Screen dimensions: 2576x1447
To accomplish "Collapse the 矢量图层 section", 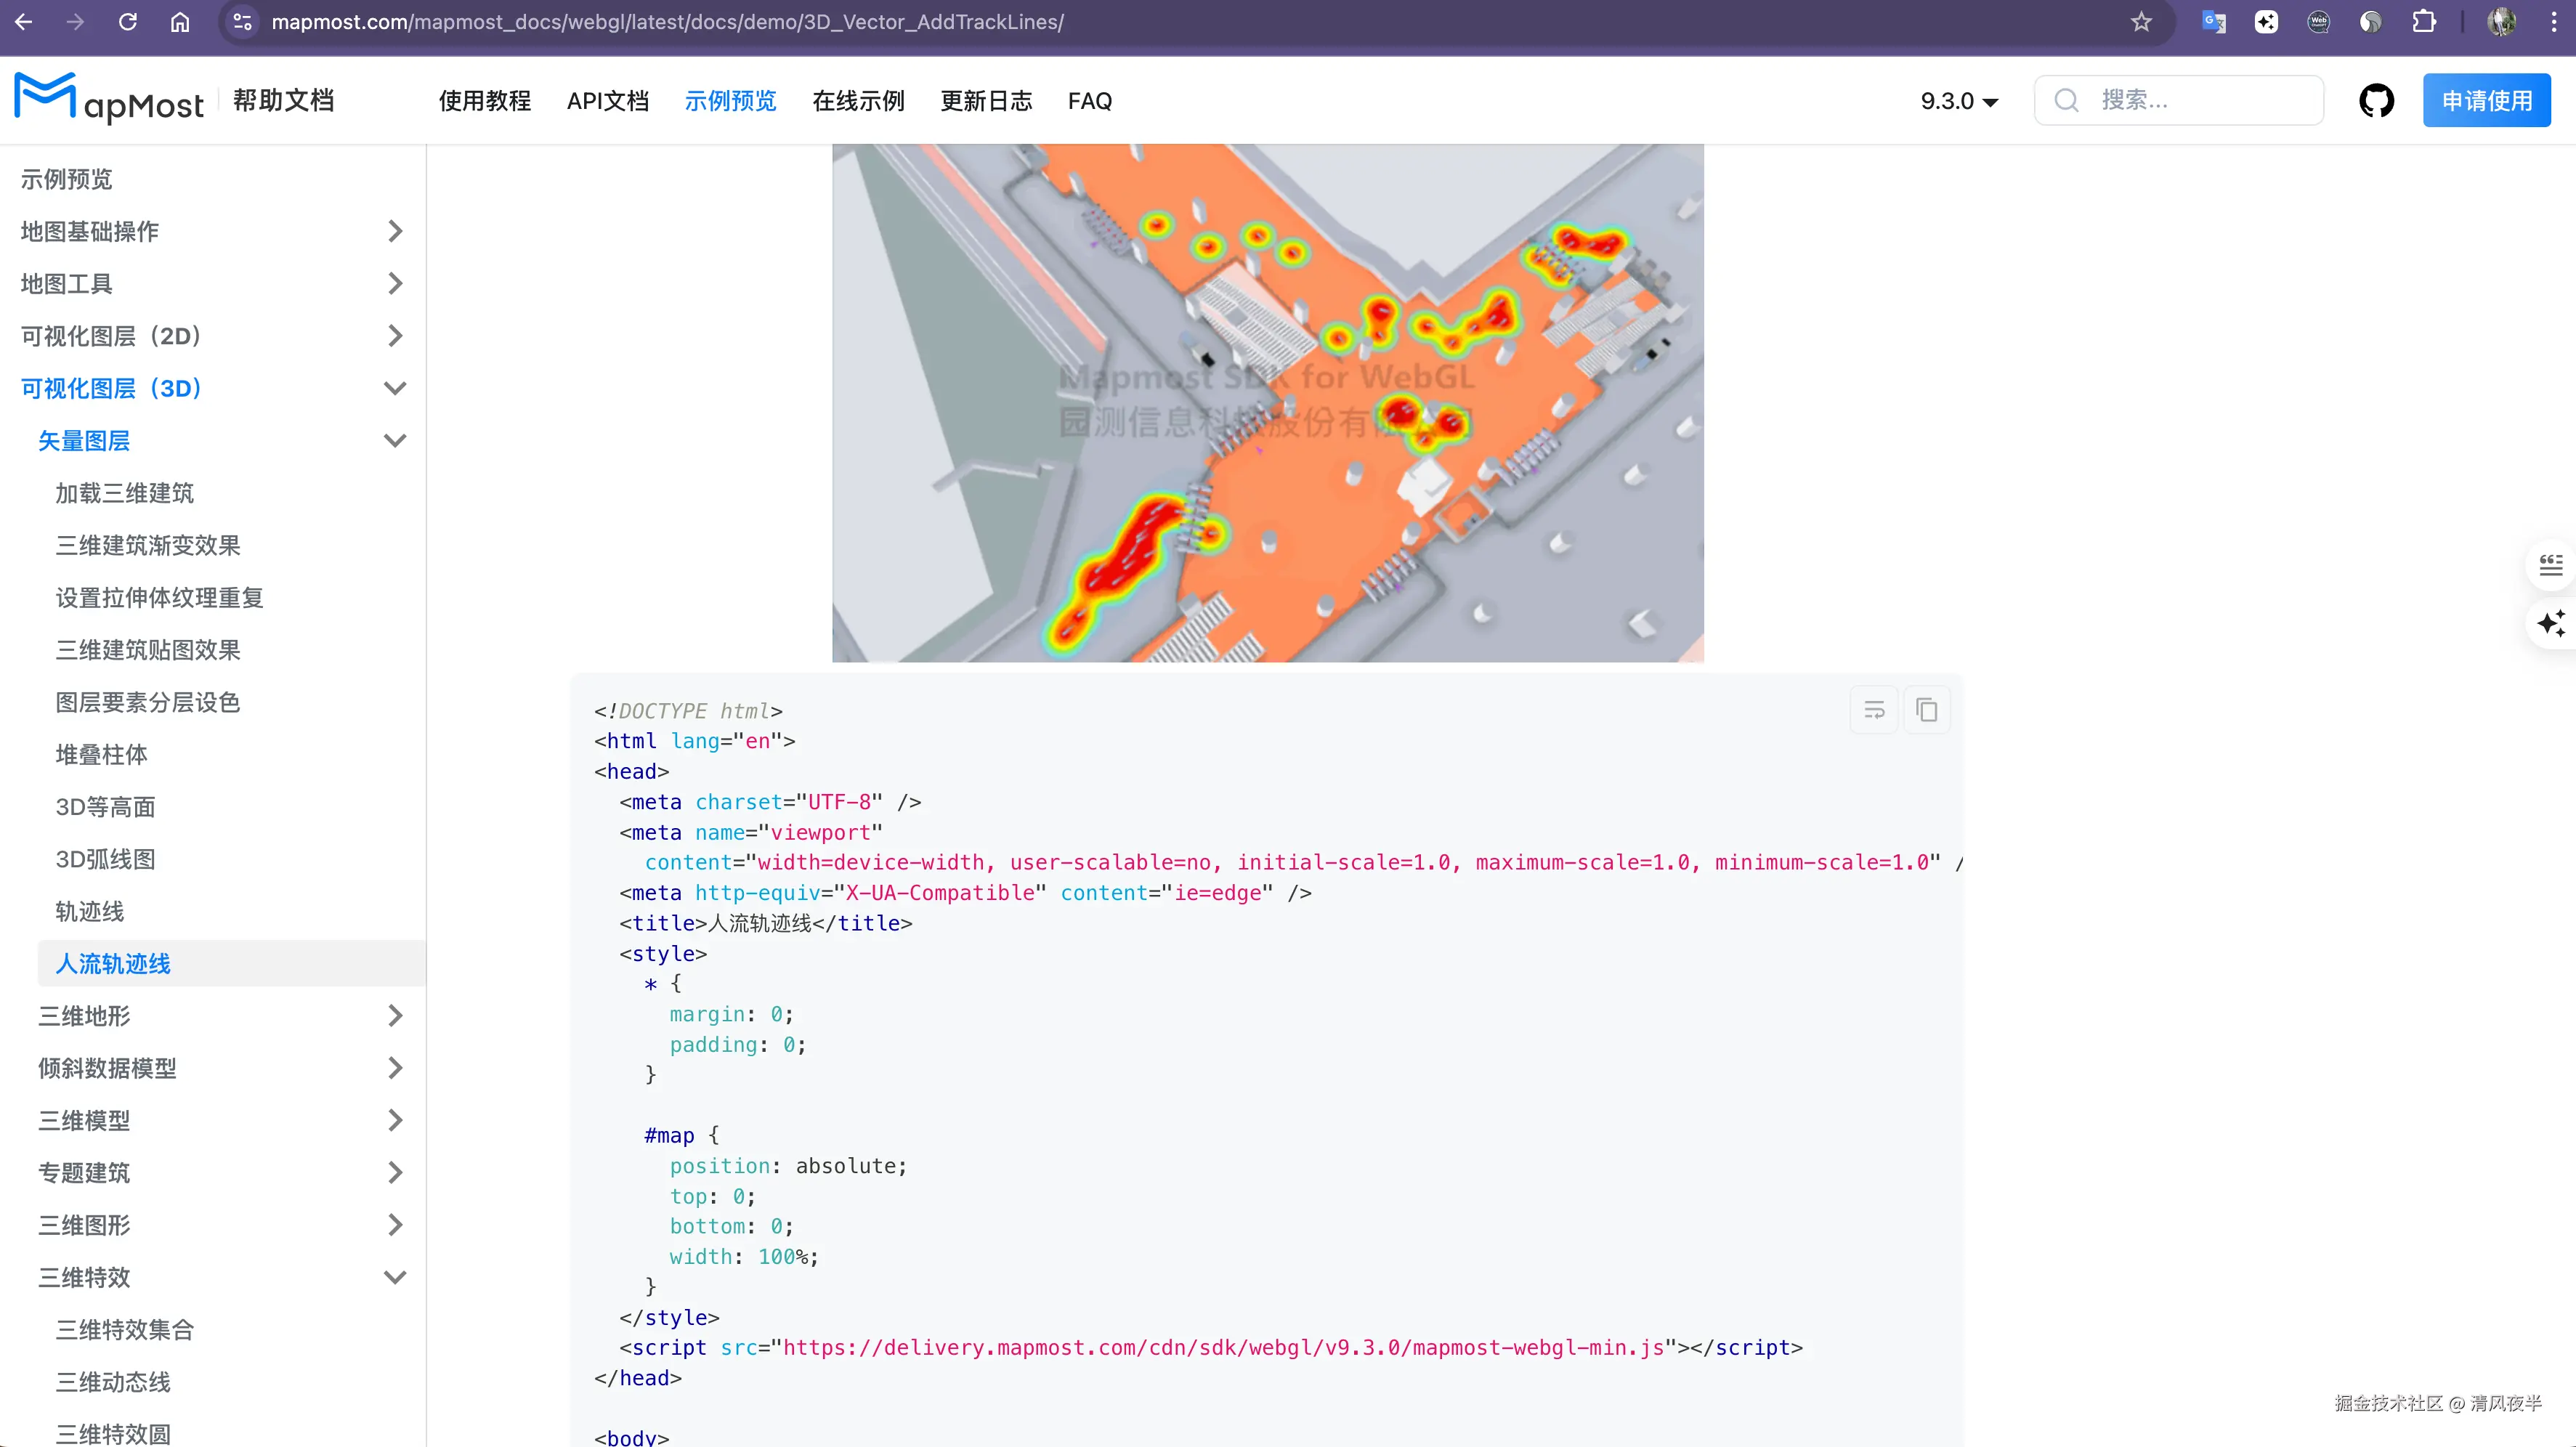I will point(395,441).
